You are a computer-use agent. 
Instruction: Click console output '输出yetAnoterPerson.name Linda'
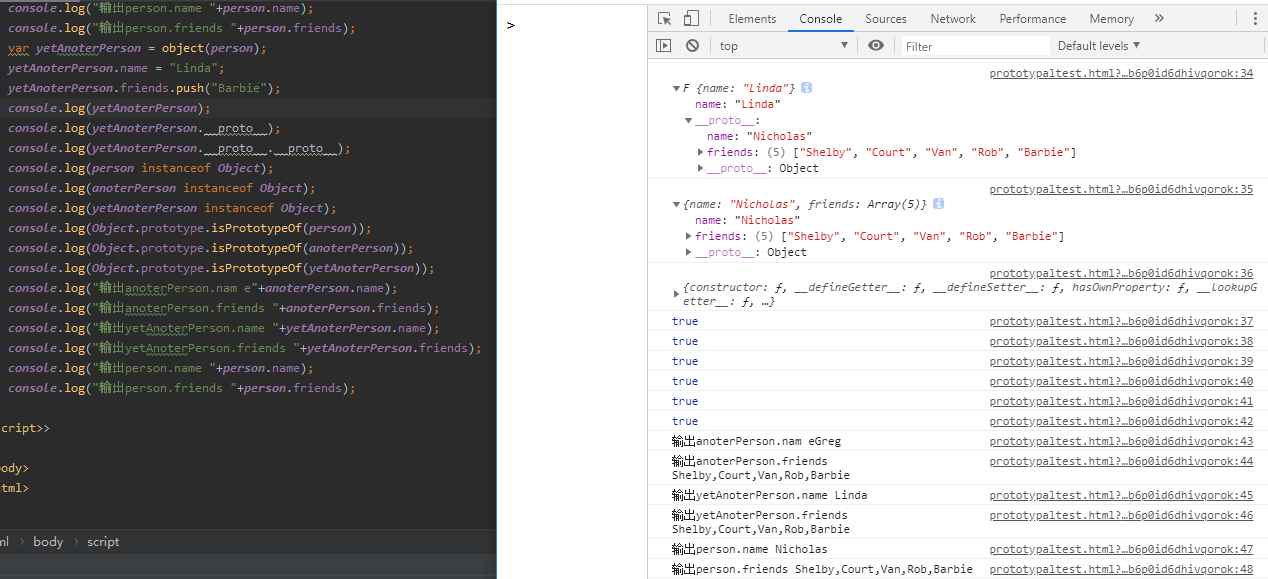coord(769,495)
